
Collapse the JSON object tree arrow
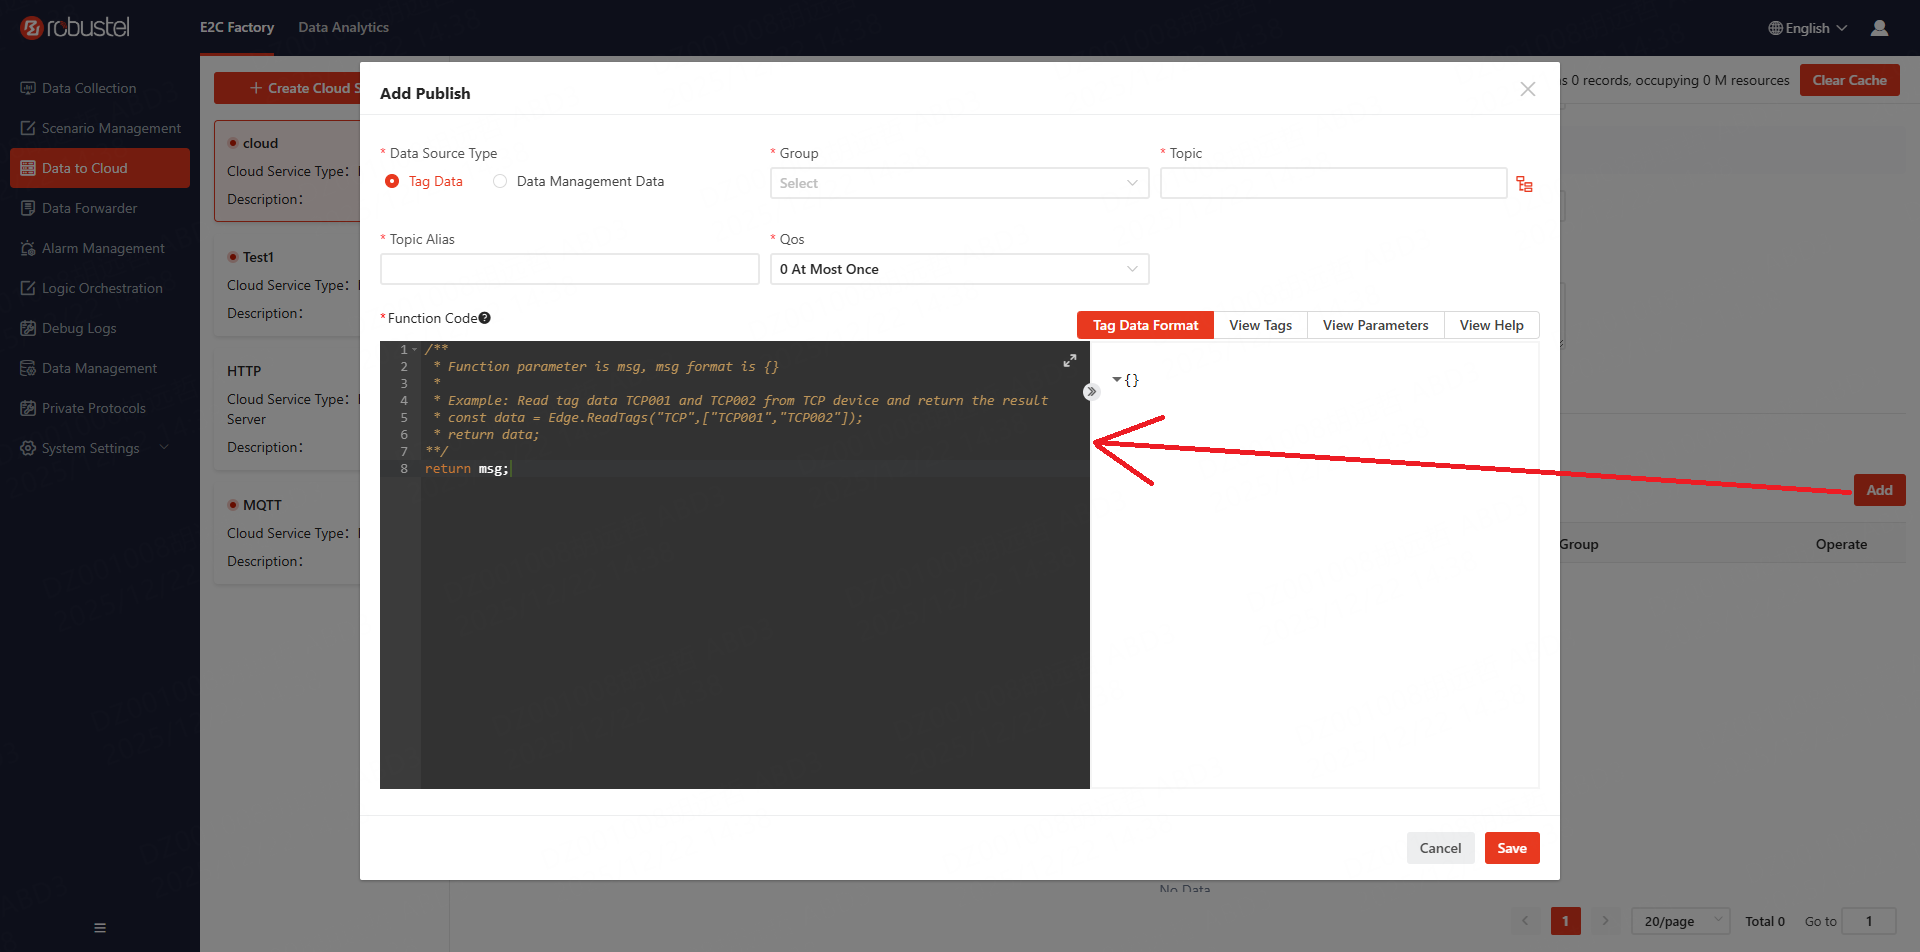(x=1117, y=380)
